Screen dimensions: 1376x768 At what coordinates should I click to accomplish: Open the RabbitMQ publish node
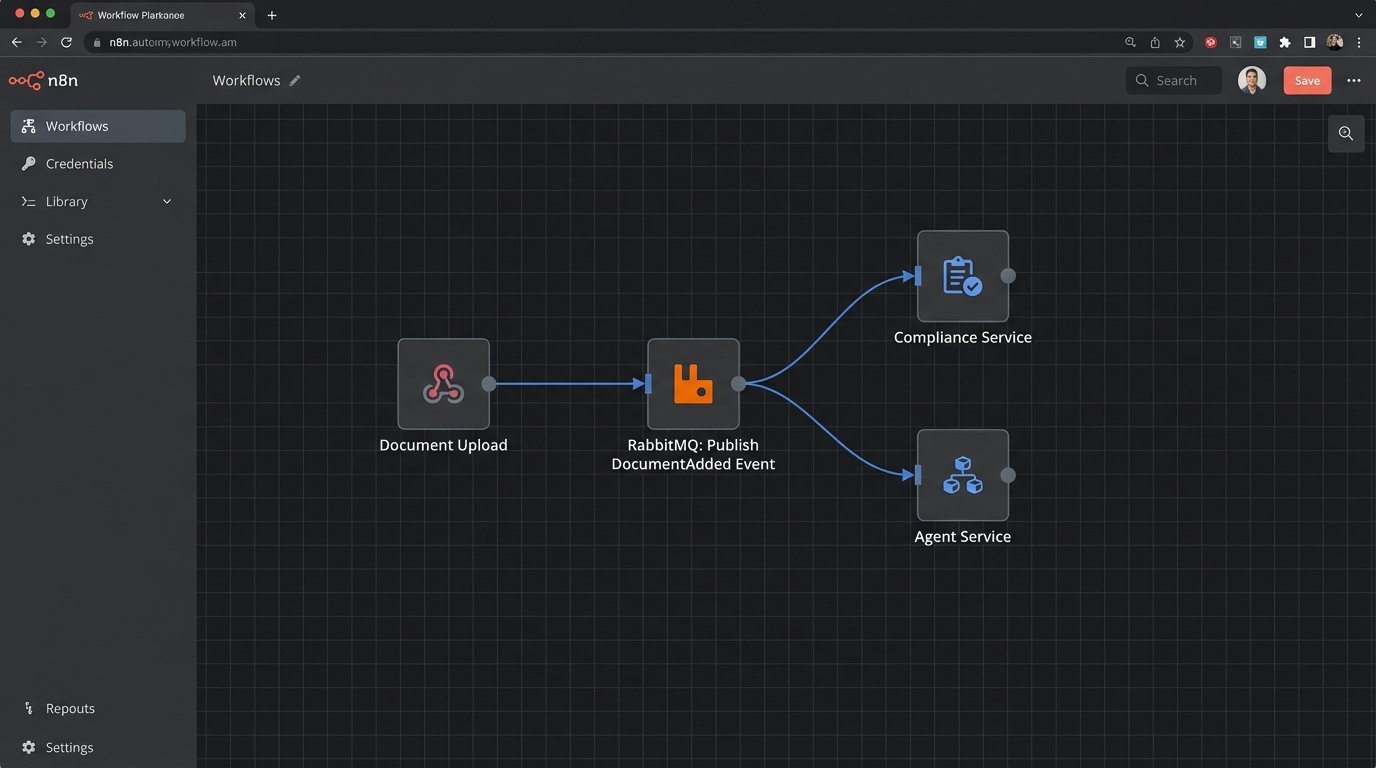pyautogui.click(x=693, y=384)
